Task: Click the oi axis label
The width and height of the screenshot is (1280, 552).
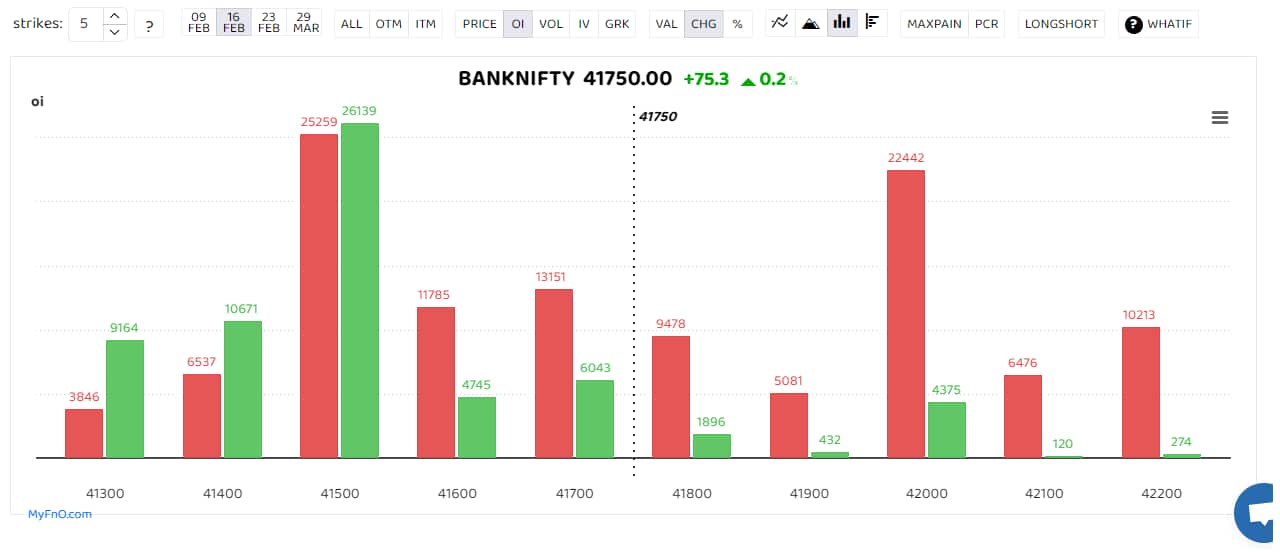Action: coord(37,101)
